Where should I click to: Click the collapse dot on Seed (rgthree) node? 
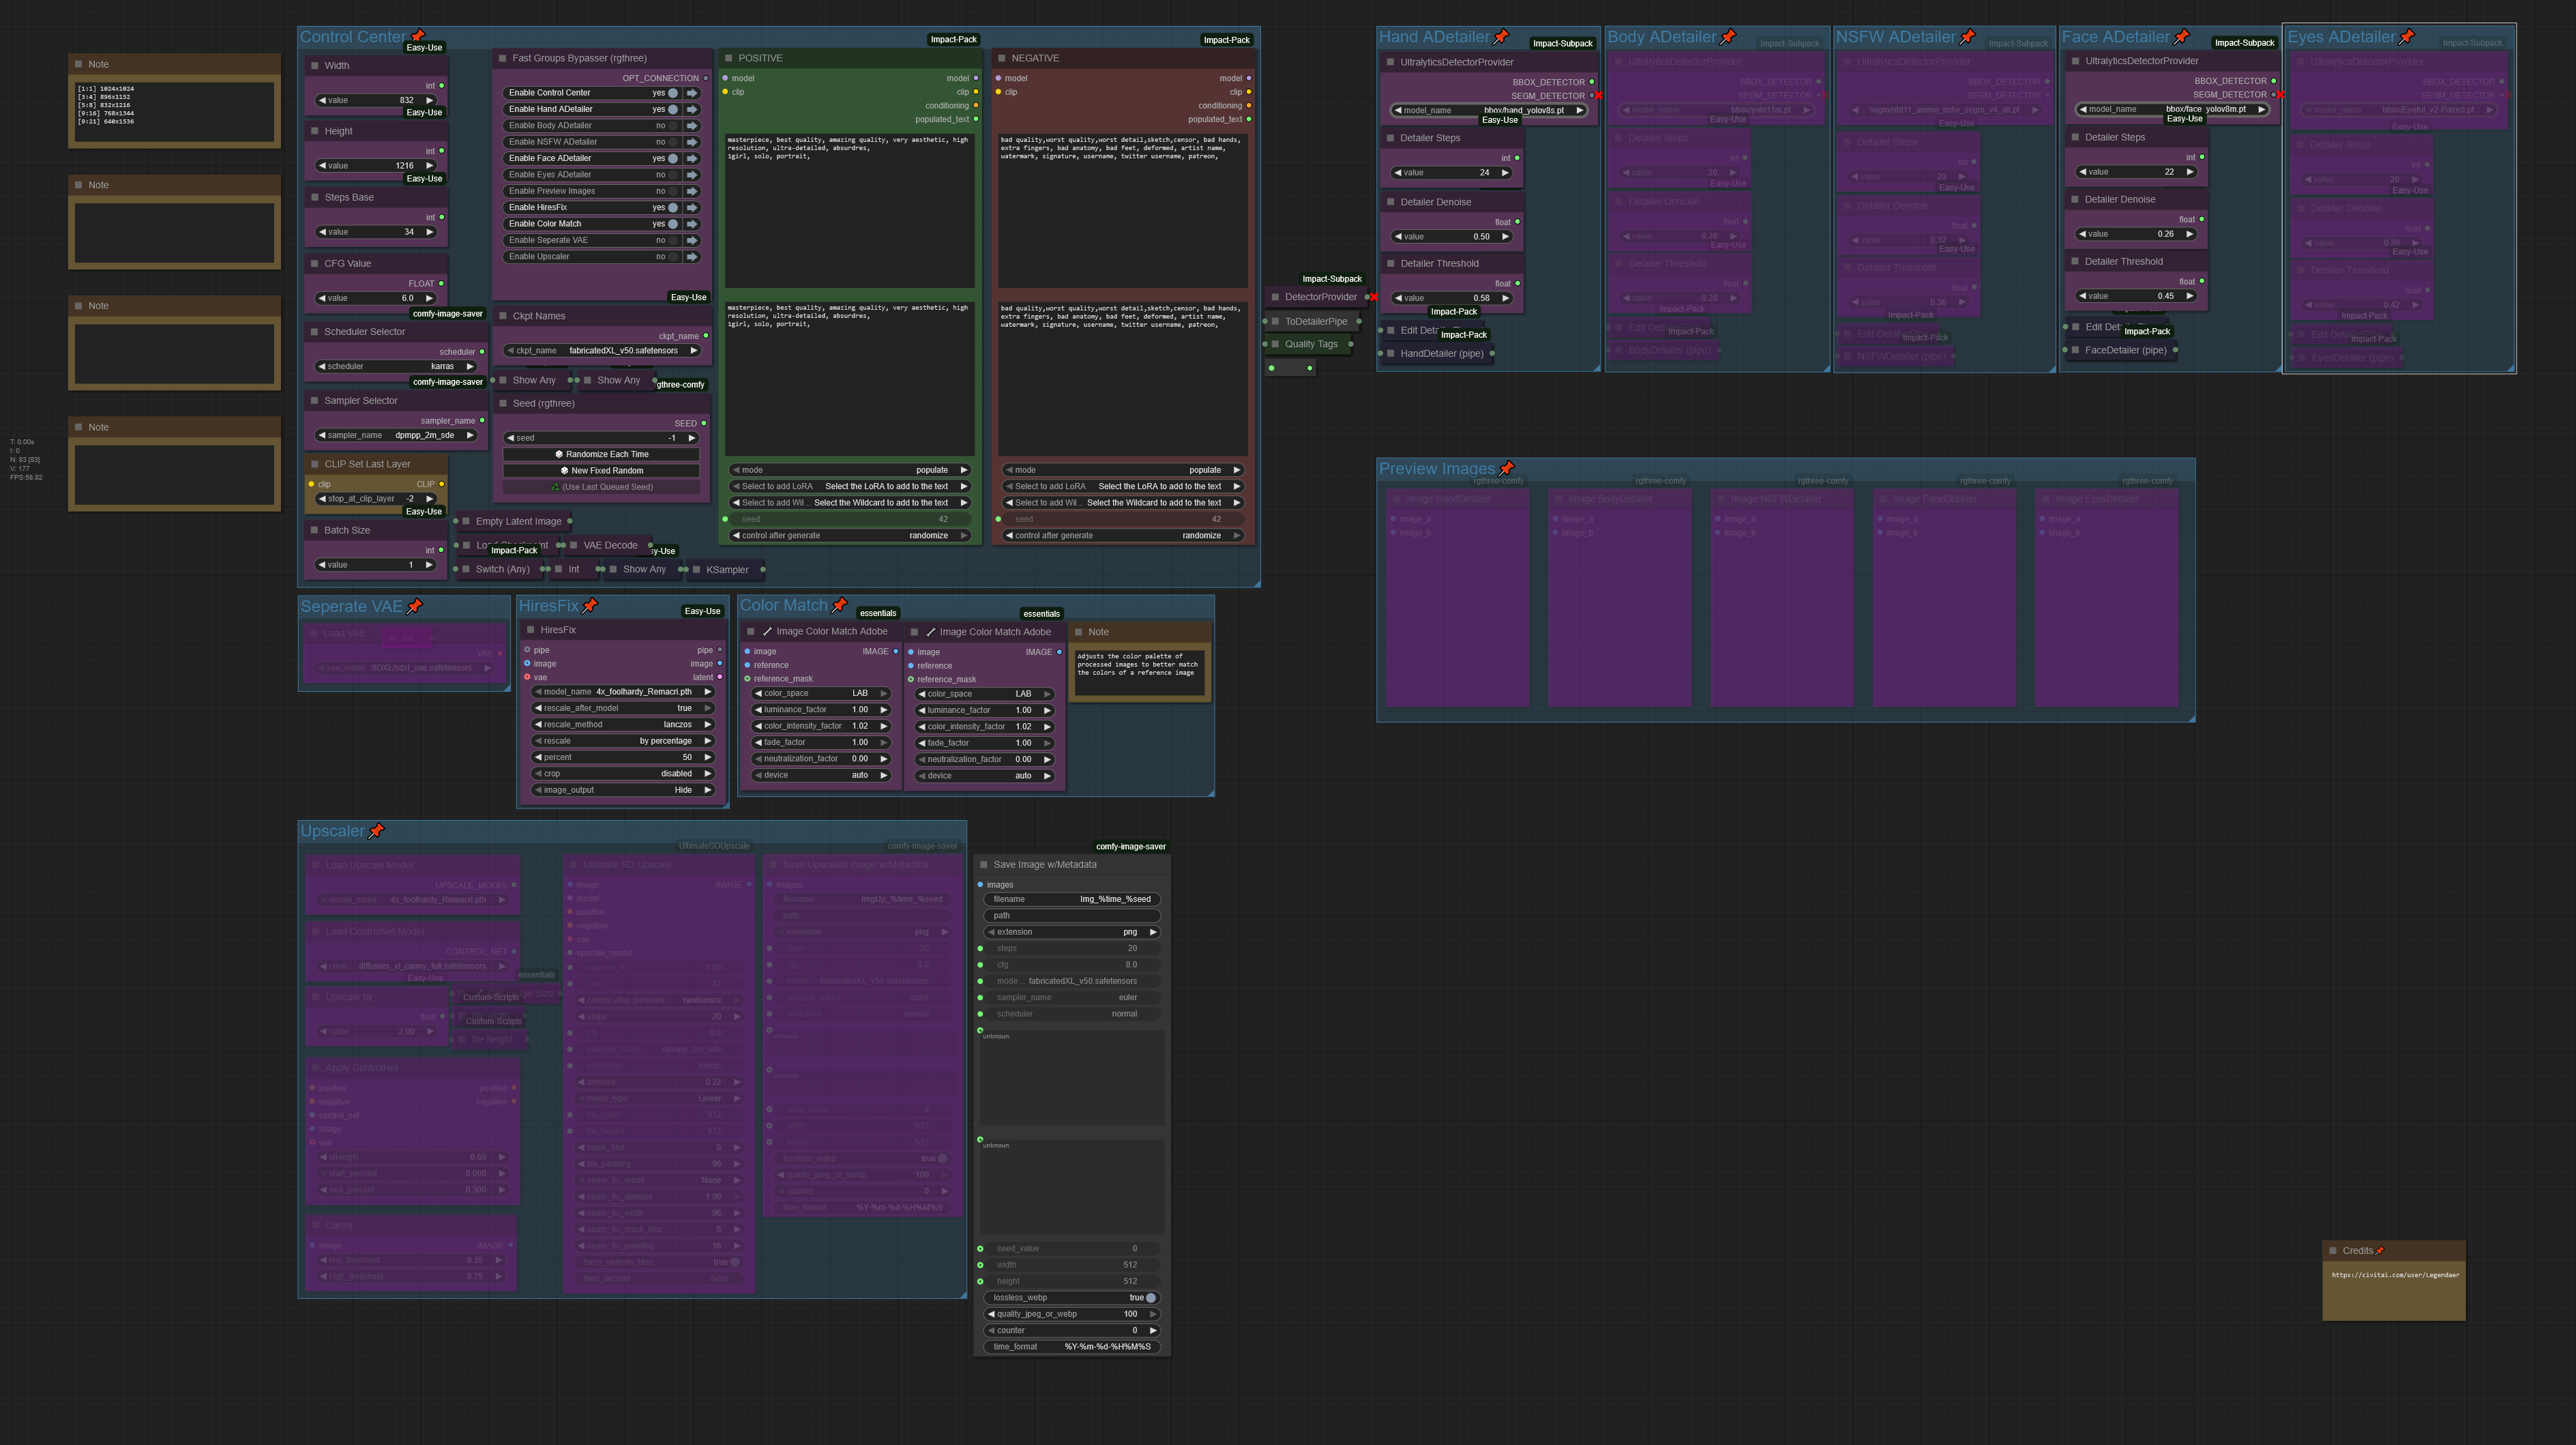click(502, 404)
